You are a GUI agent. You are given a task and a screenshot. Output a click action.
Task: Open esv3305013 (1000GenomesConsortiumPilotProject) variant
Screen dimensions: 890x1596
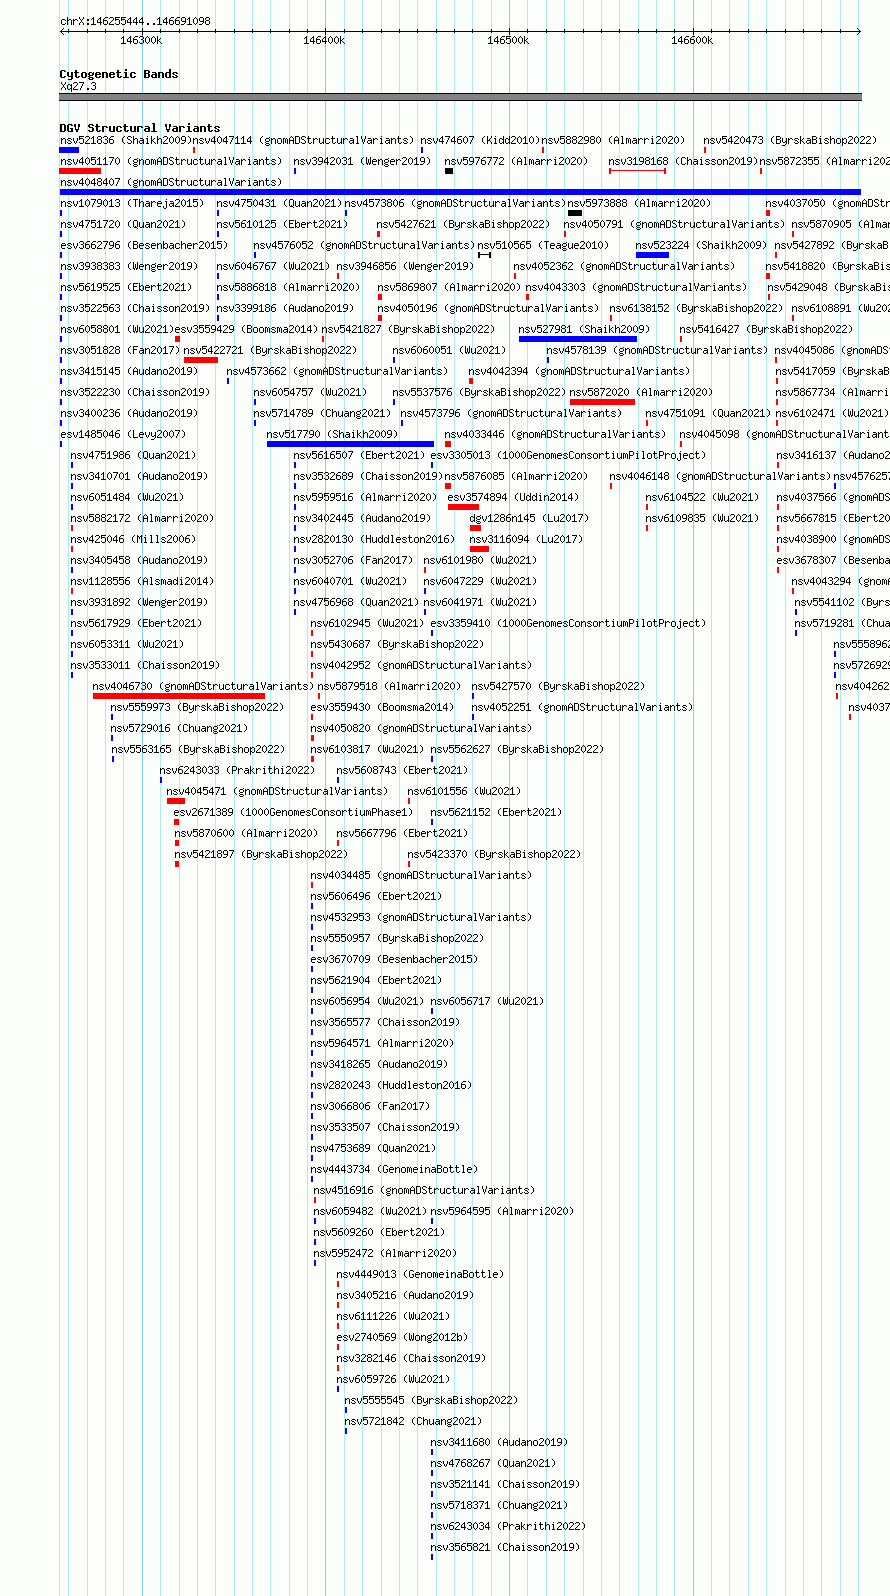[x=568, y=456]
